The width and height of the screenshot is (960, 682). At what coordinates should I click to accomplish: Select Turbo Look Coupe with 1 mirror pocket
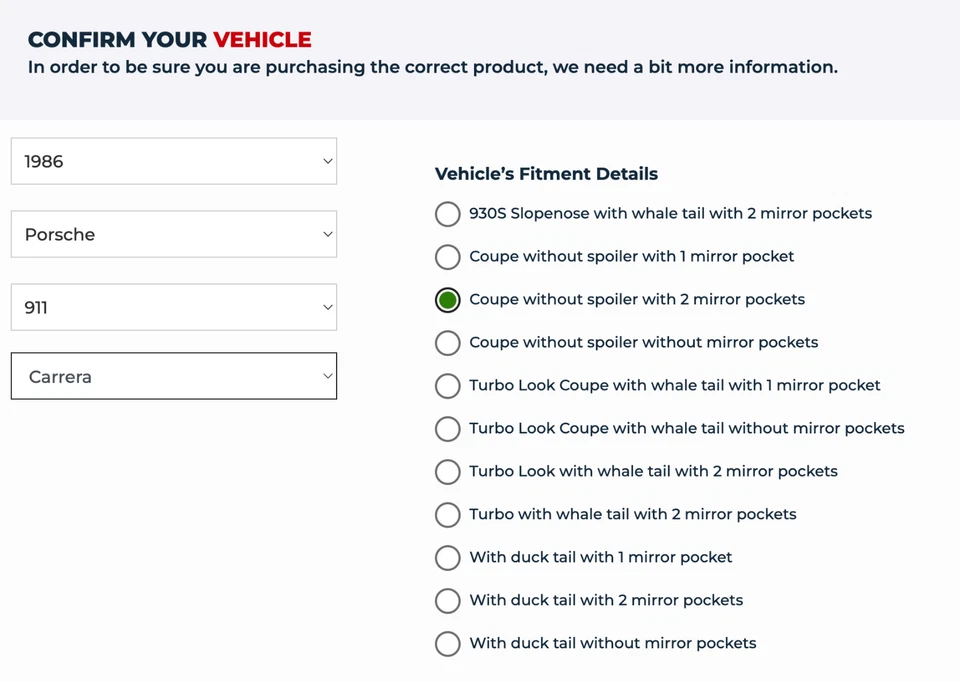click(x=448, y=386)
